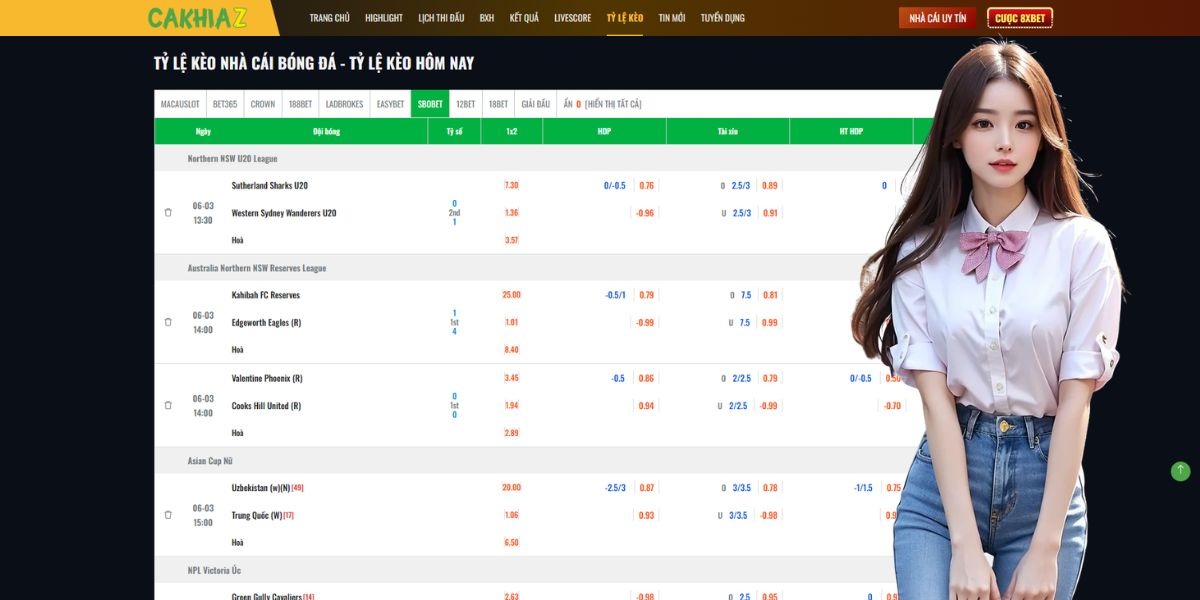Click team name Trung Quốc (W)
Viewport: 1200px width, 600px height.
(256, 515)
